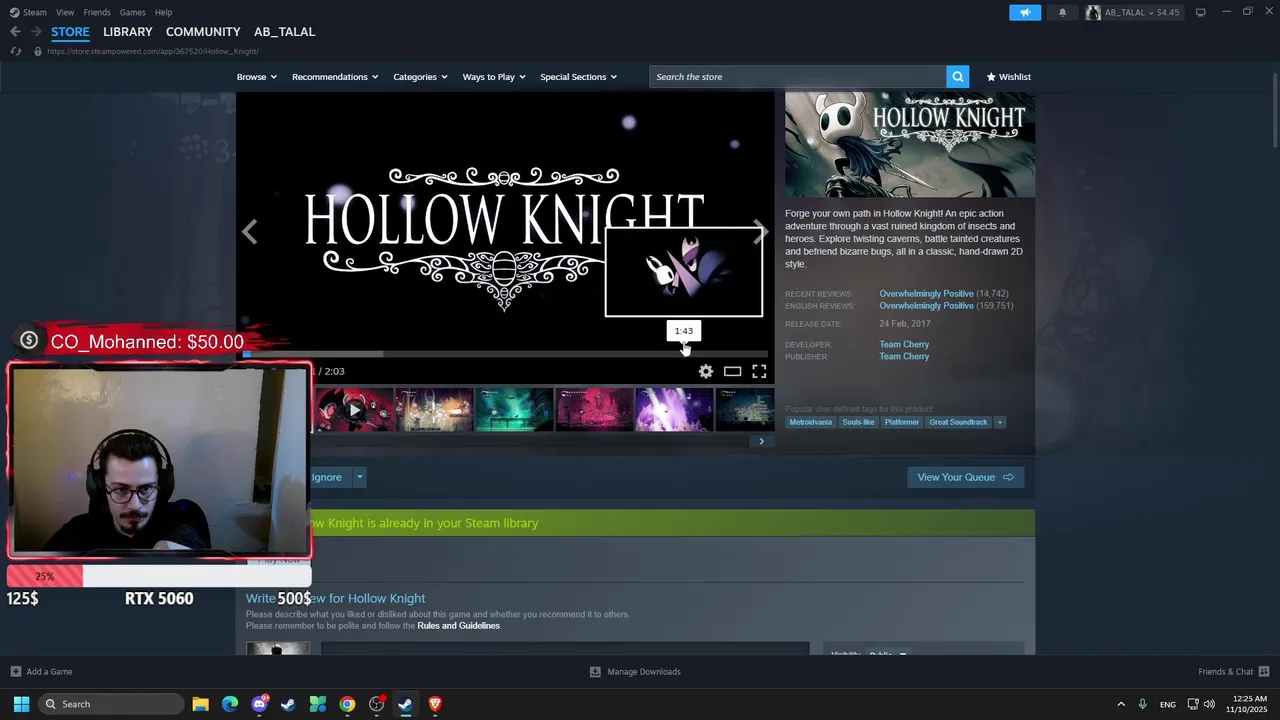
Task: Select the Platformer tag
Action: (901, 422)
